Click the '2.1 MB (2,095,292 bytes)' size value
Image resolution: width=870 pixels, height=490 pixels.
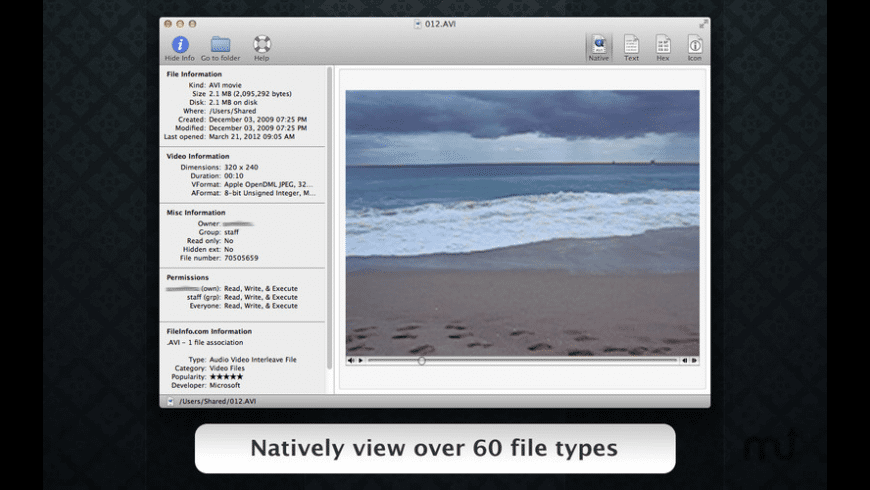(250, 94)
